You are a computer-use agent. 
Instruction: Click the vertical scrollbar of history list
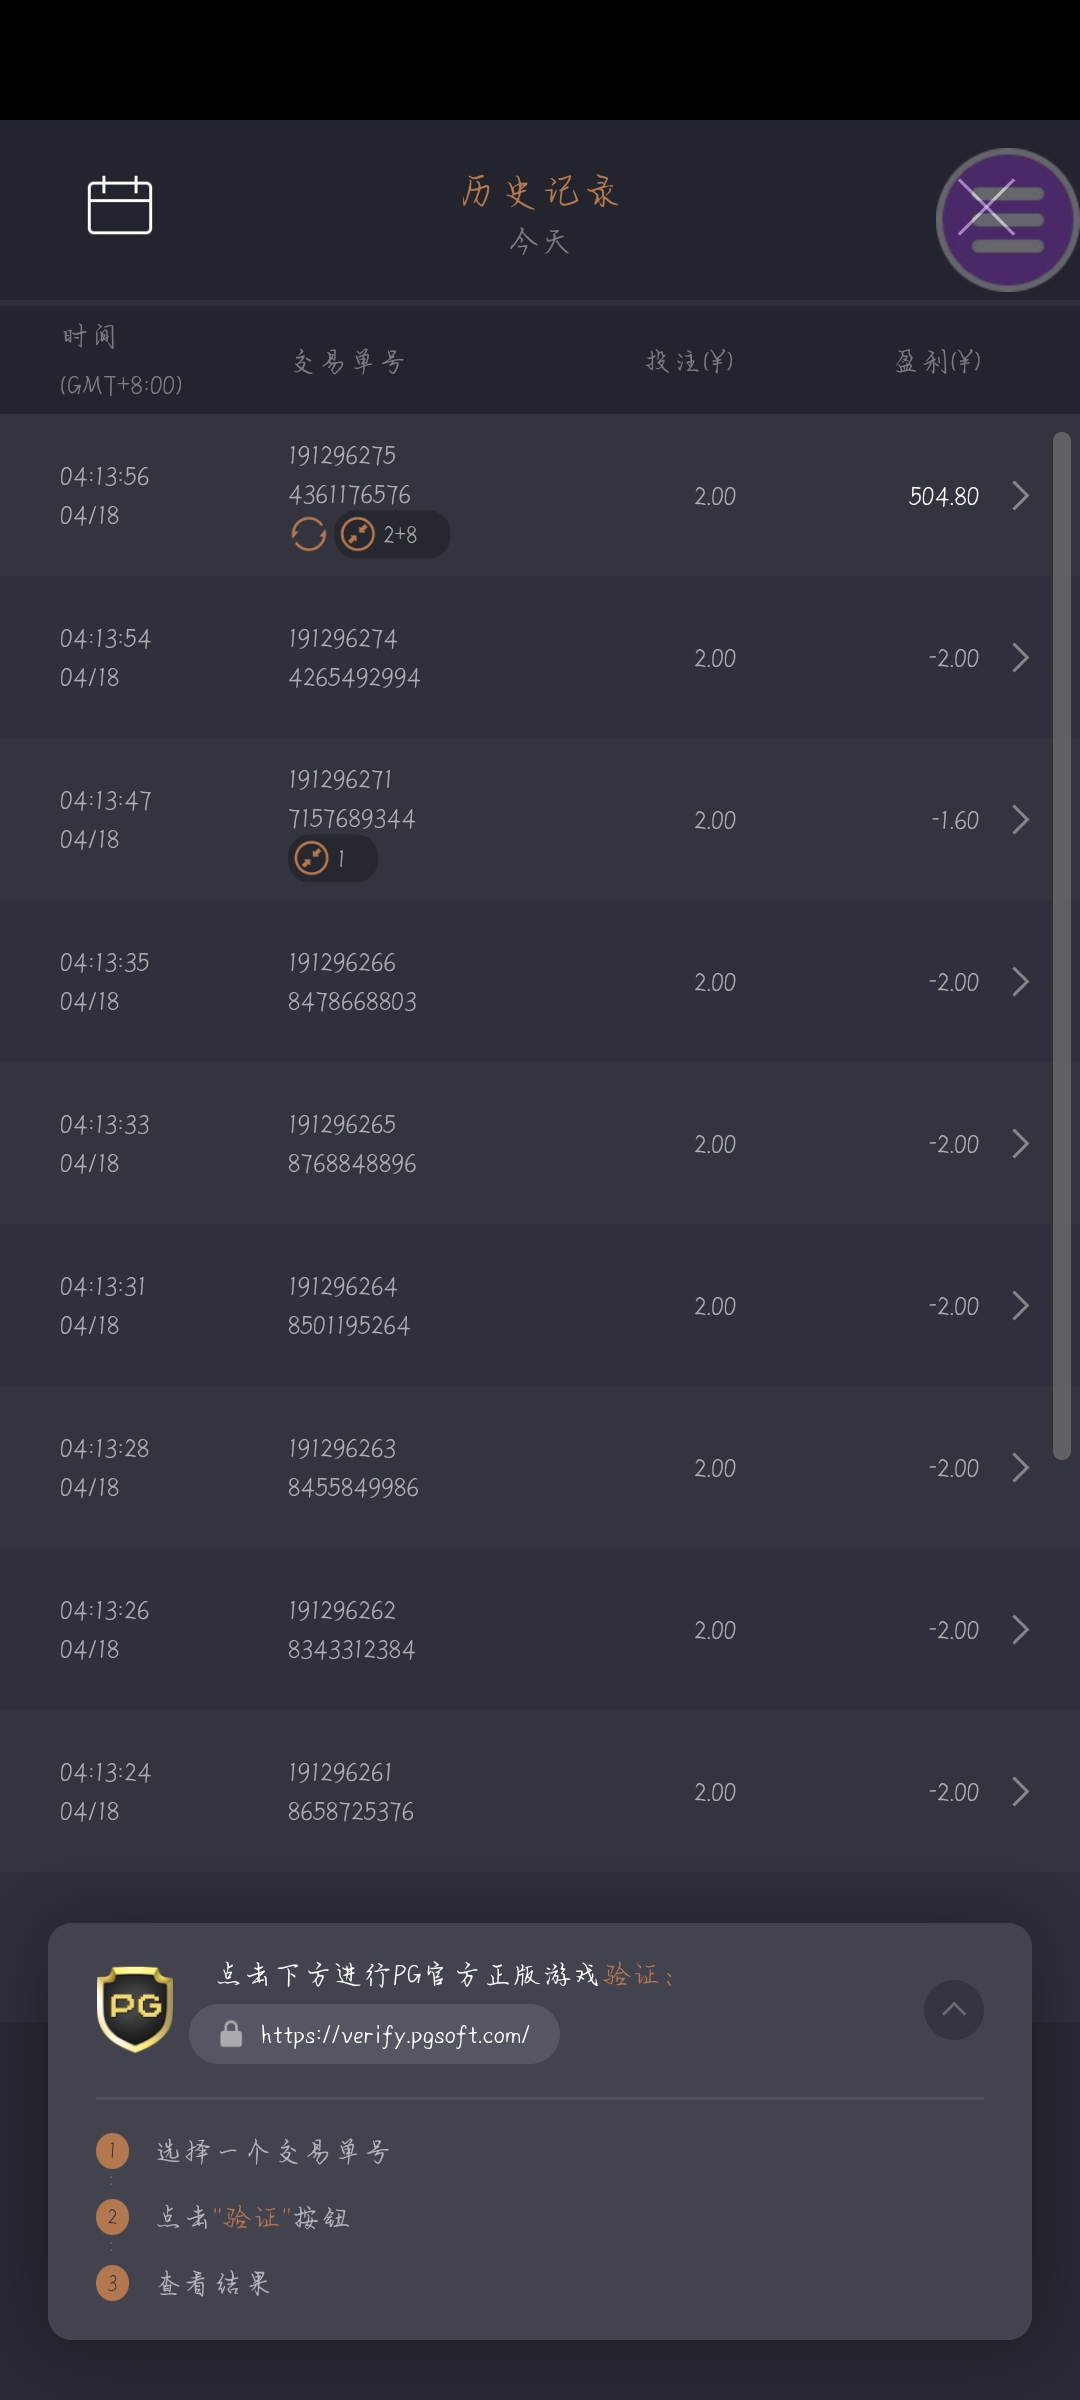pyautogui.click(x=1061, y=945)
